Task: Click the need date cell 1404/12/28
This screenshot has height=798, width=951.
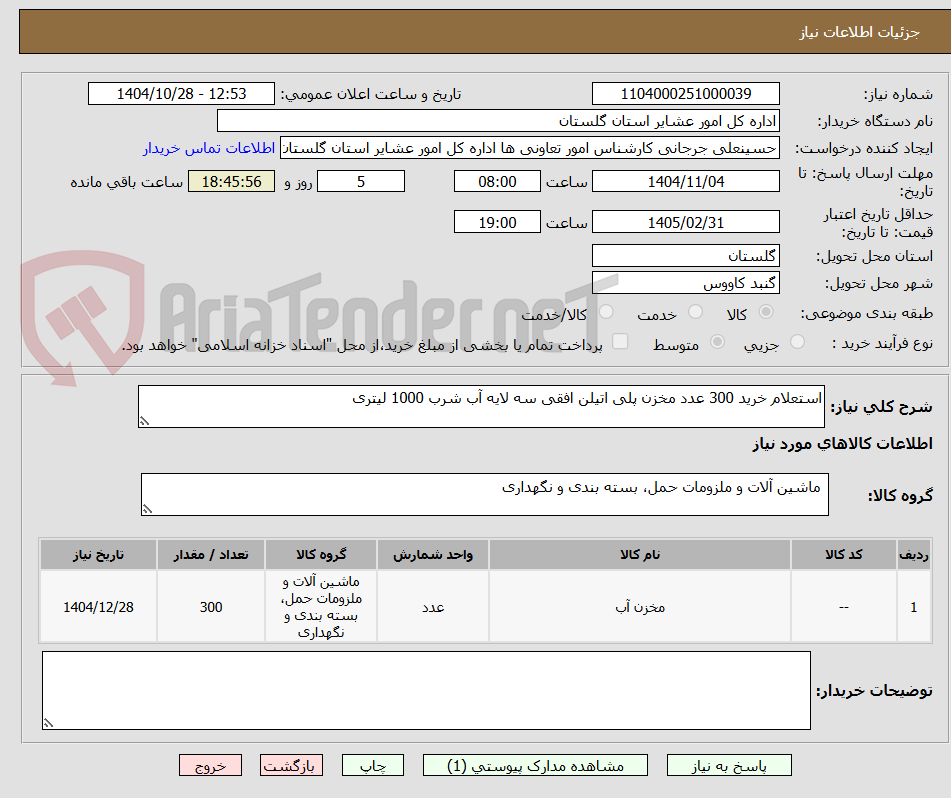Action: click(98, 606)
